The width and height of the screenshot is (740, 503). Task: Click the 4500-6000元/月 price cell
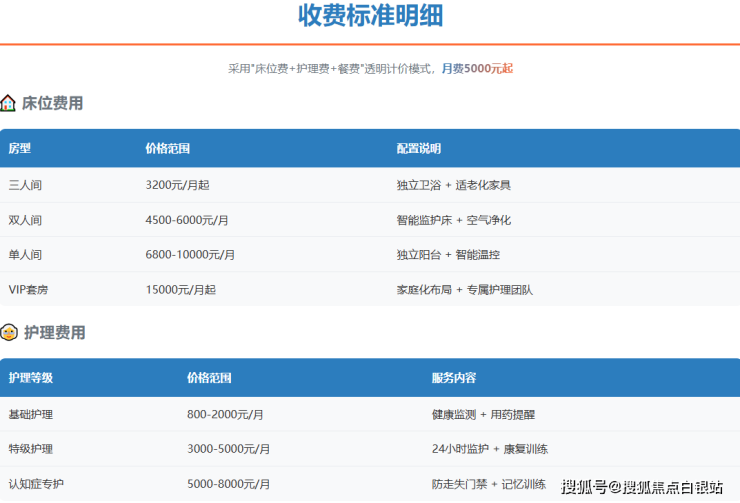pos(186,220)
